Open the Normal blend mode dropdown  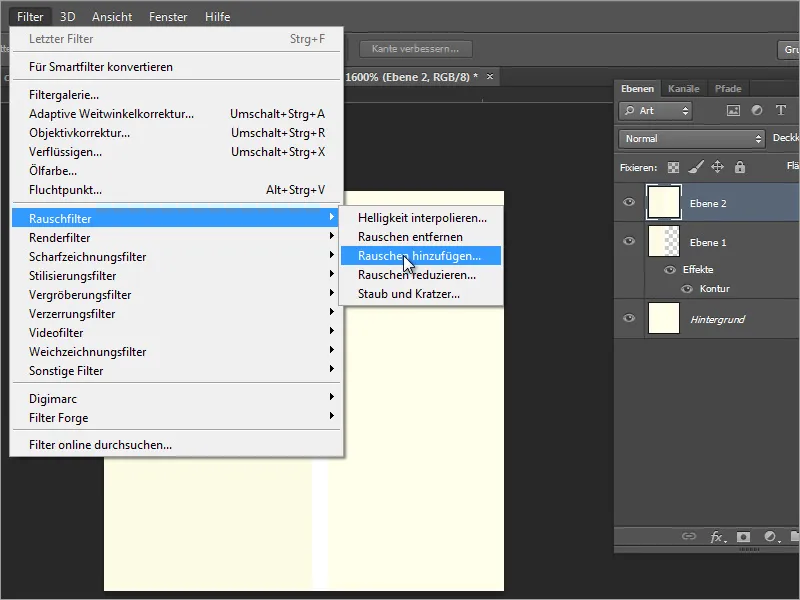[692, 139]
